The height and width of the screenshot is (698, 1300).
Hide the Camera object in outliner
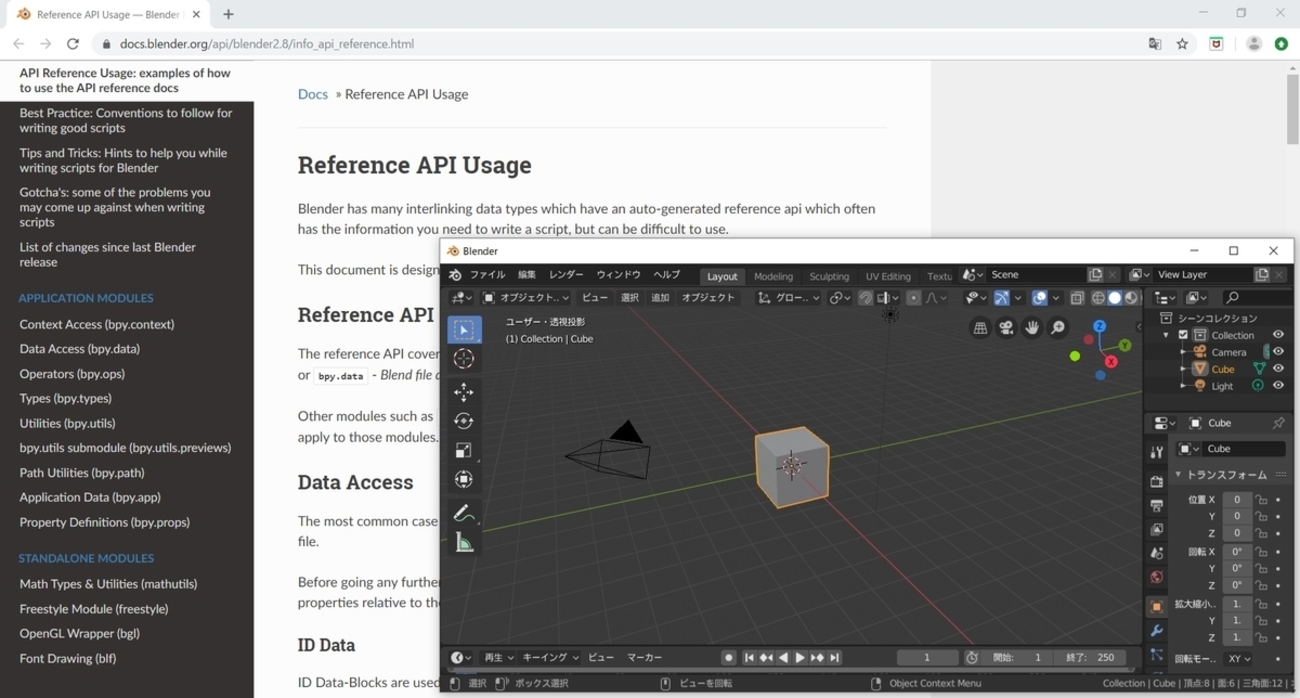[1278, 352]
